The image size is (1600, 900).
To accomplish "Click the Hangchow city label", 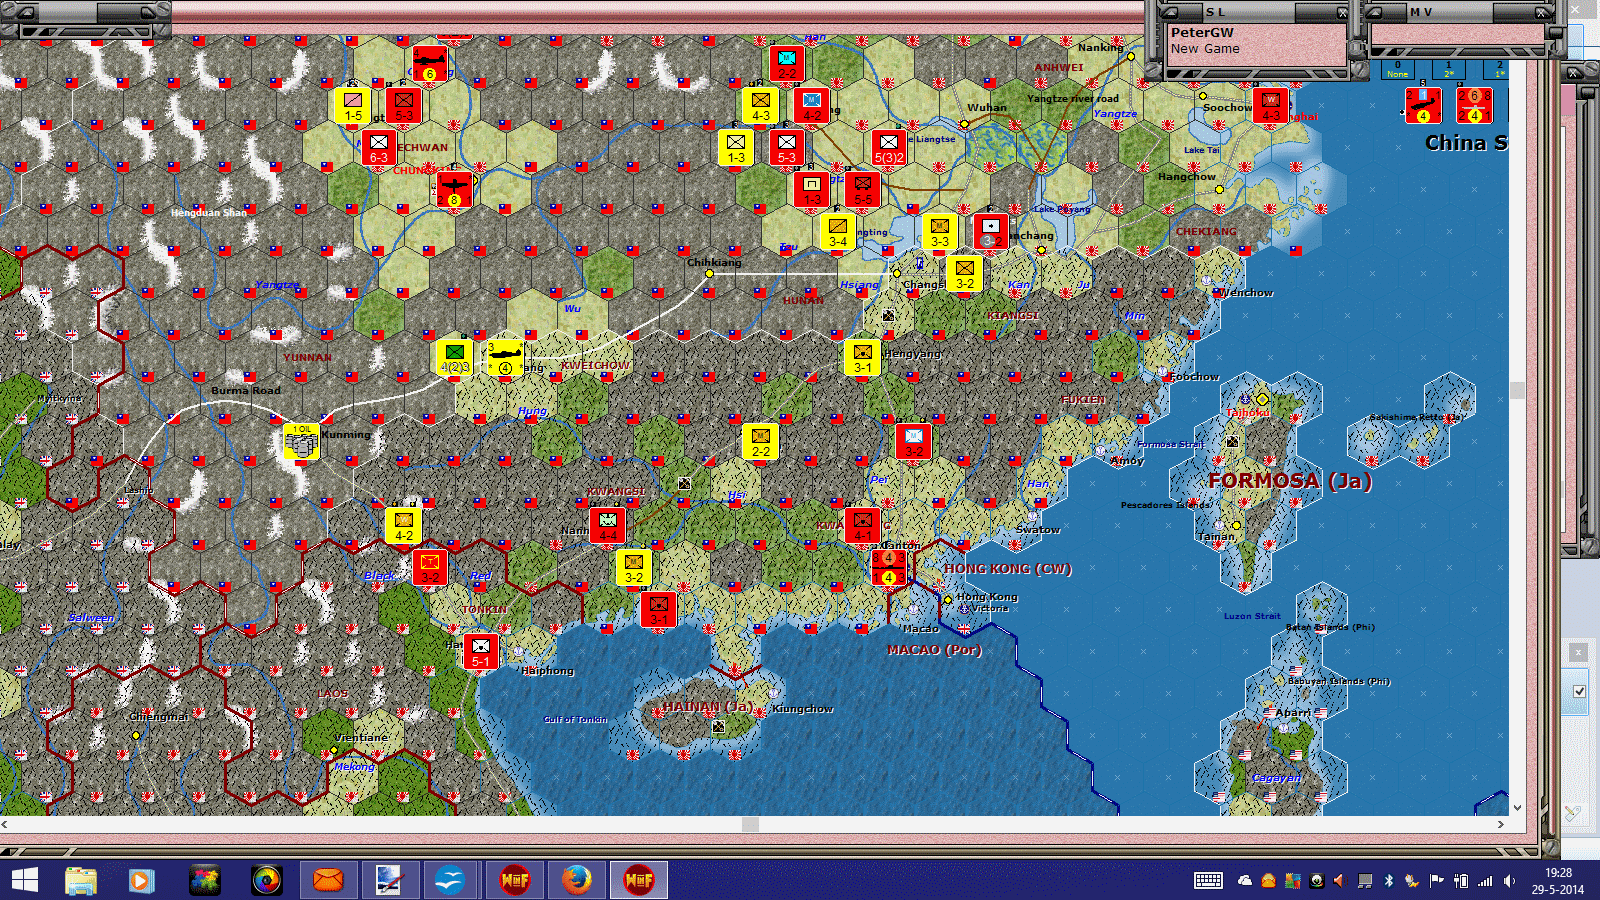I will coord(1187,177).
